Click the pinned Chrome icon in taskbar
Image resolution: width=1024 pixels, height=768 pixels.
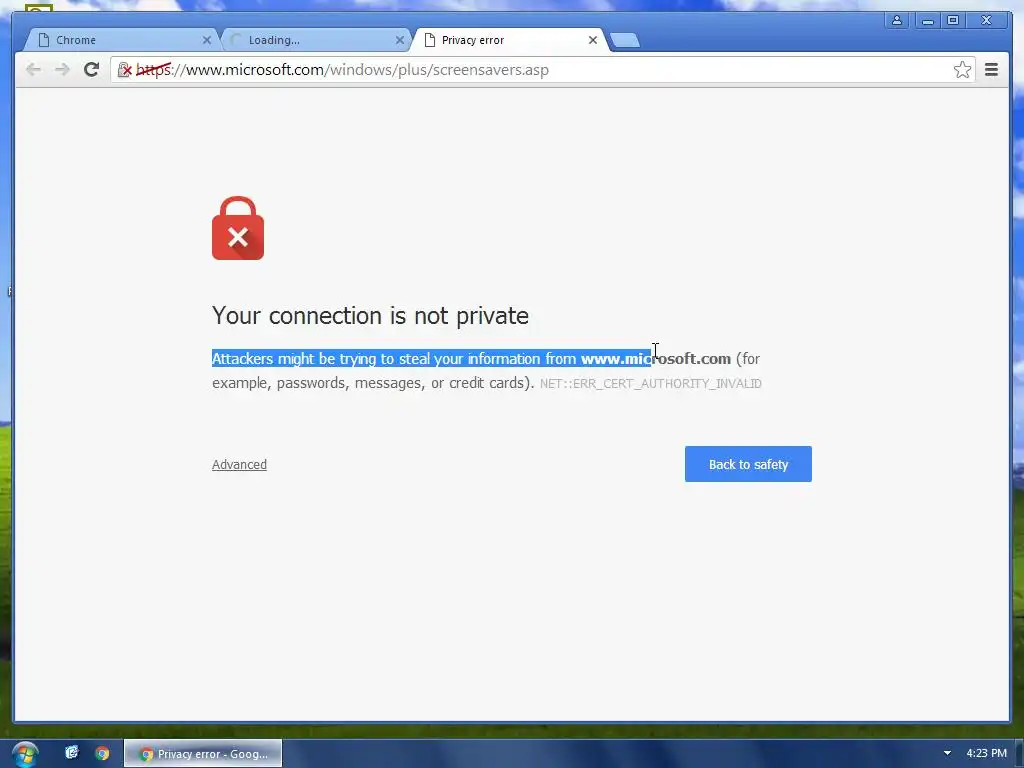[x=102, y=753]
